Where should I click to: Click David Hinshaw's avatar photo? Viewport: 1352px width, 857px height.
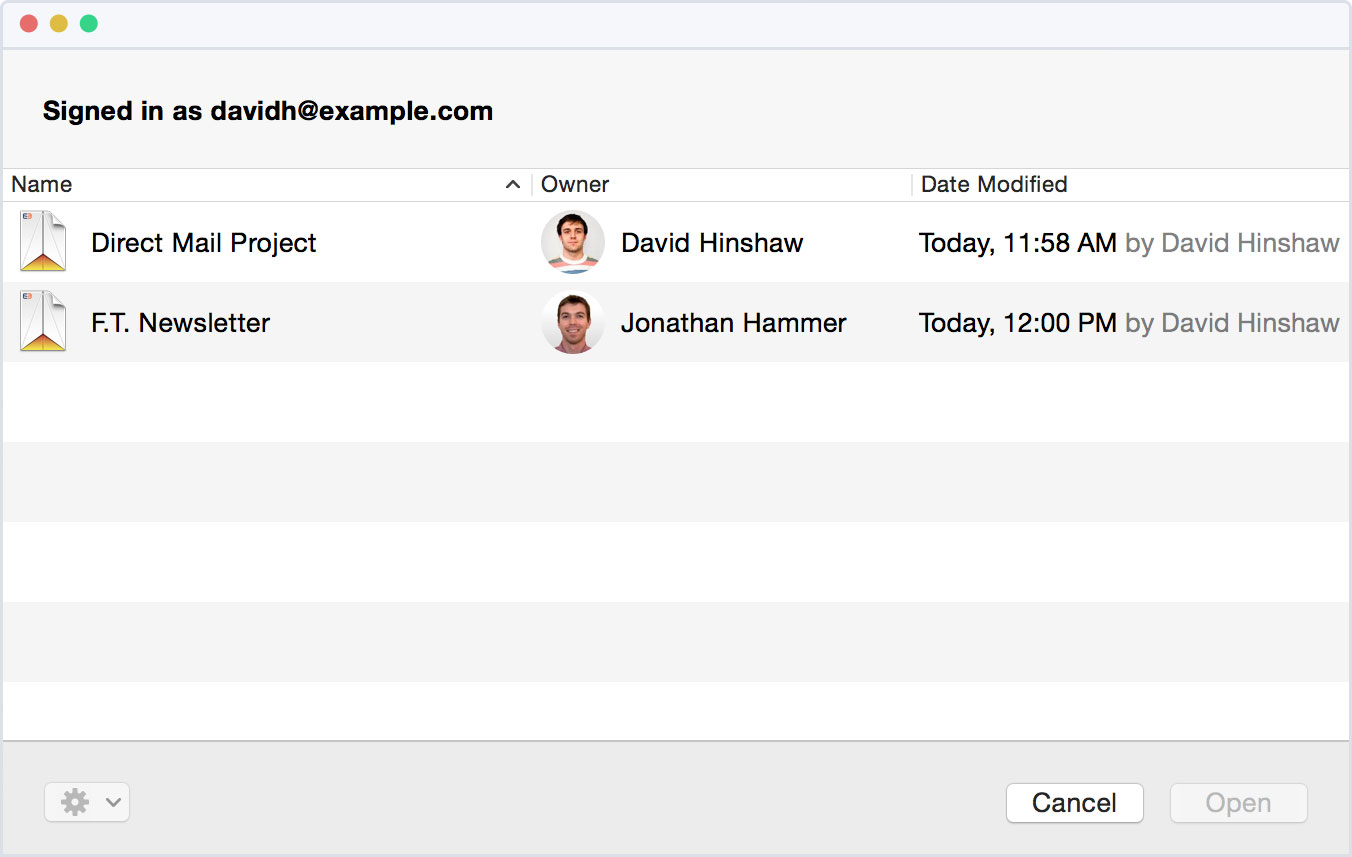tap(572, 242)
